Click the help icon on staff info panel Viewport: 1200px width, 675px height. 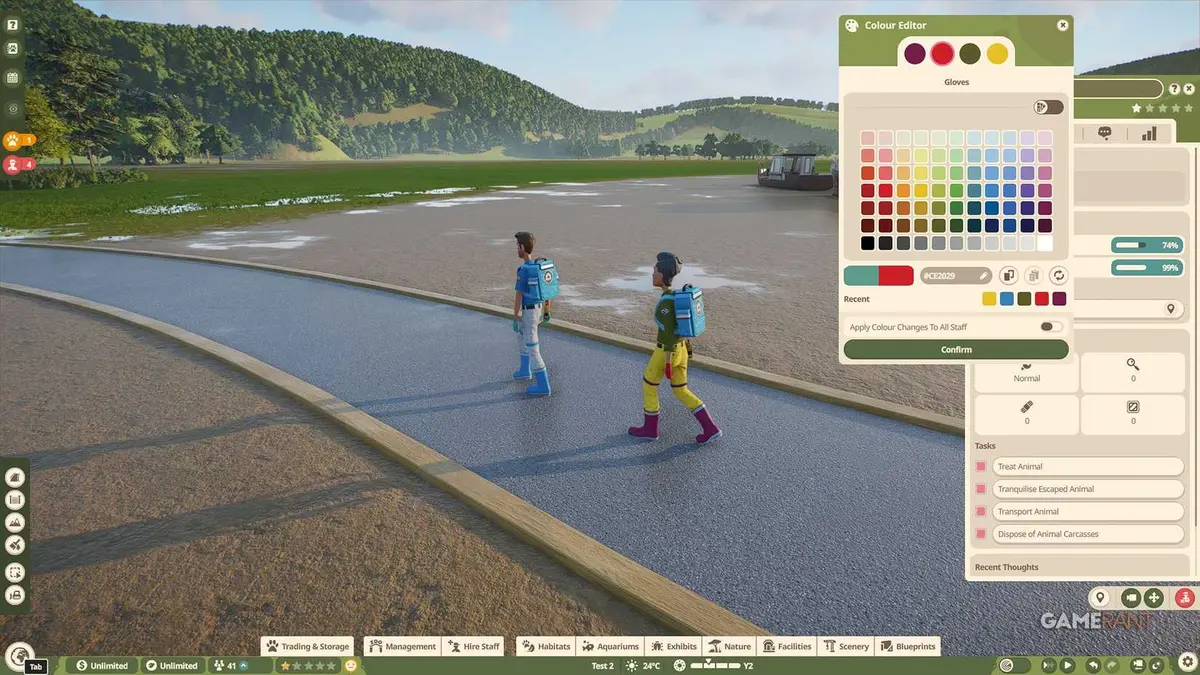click(1175, 89)
